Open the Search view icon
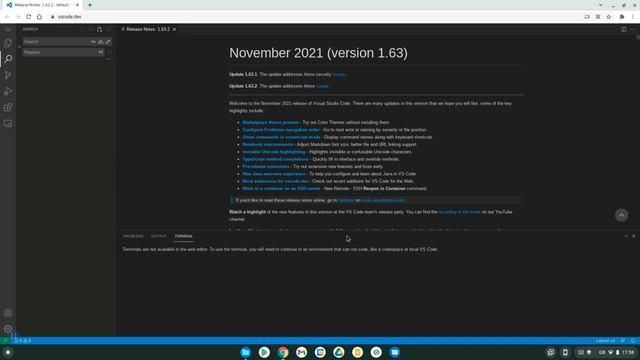The width and height of the screenshot is (640, 360). pos(8,59)
